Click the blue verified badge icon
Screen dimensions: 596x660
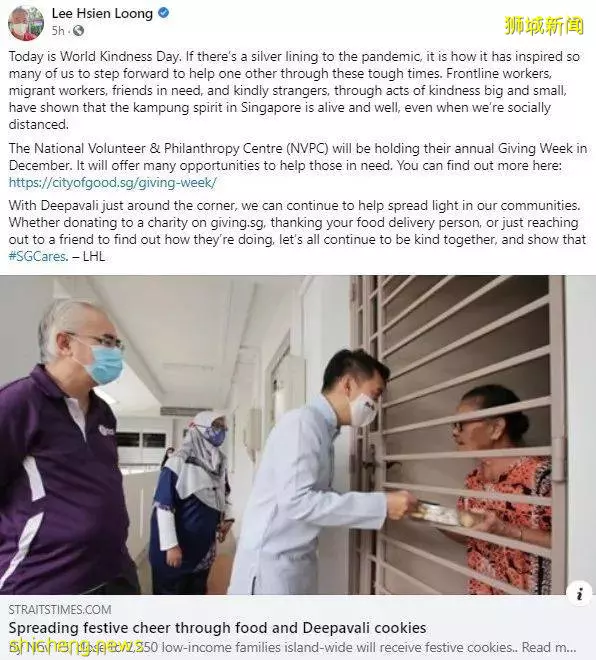point(163,13)
